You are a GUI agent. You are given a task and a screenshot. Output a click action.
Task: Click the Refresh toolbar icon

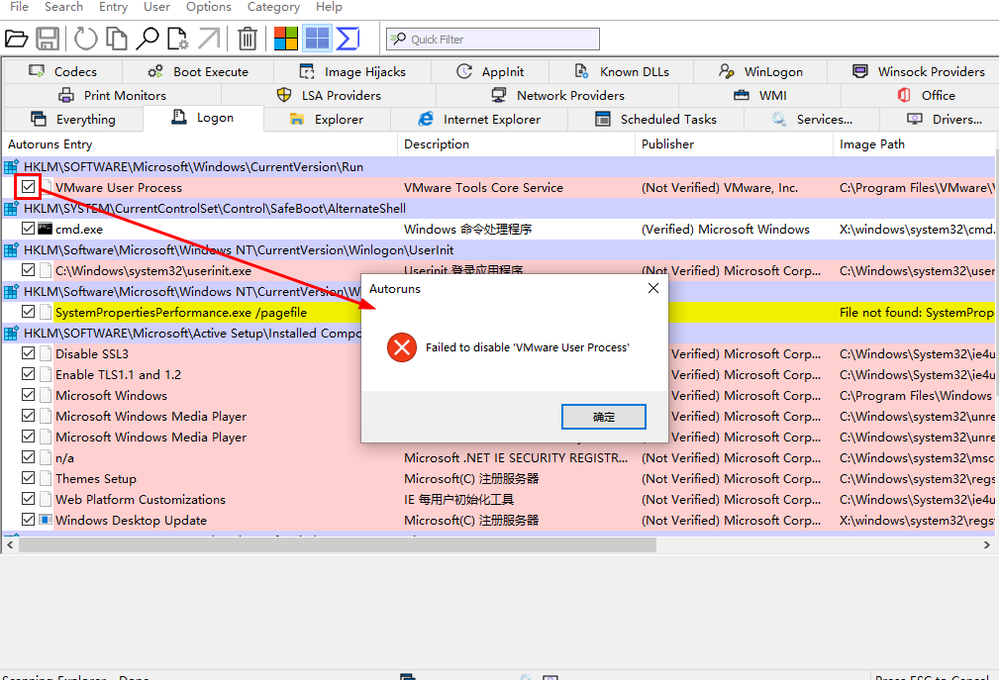[85, 39]
